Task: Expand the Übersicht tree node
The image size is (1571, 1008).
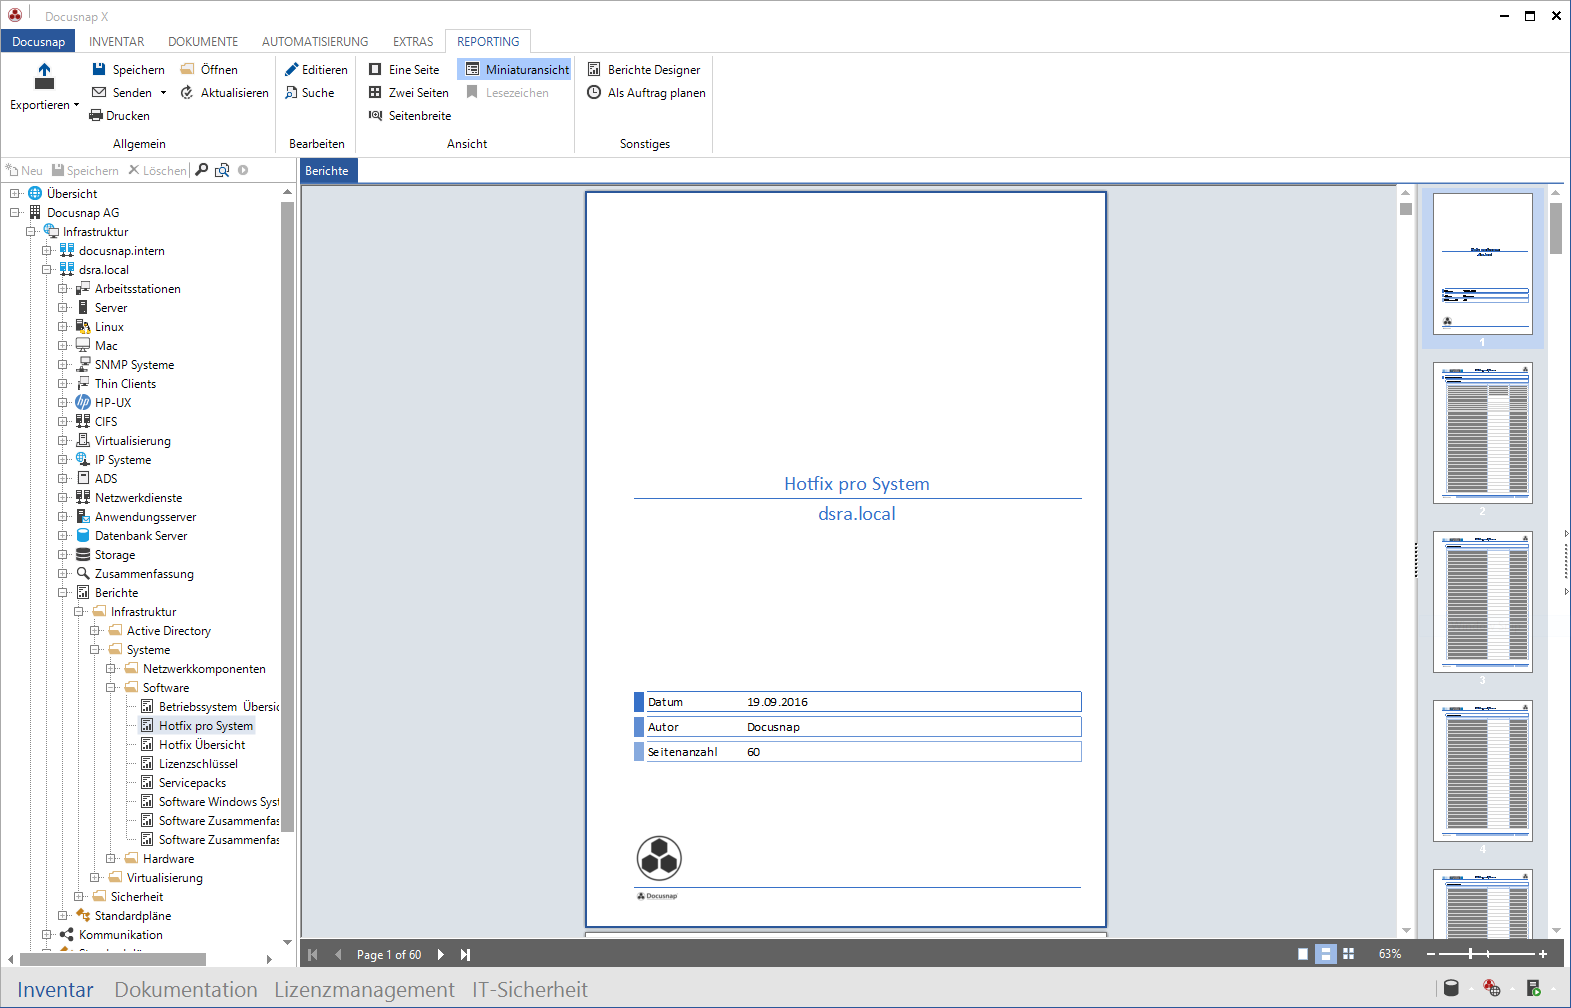Action: [x=15, y=193]
